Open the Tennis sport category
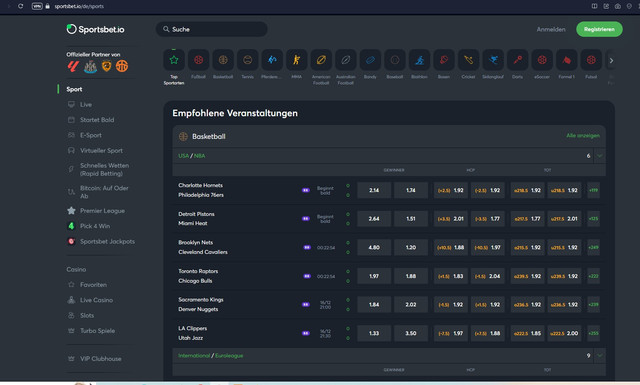This screenshot has width=640, height=385. click(247, 60)
